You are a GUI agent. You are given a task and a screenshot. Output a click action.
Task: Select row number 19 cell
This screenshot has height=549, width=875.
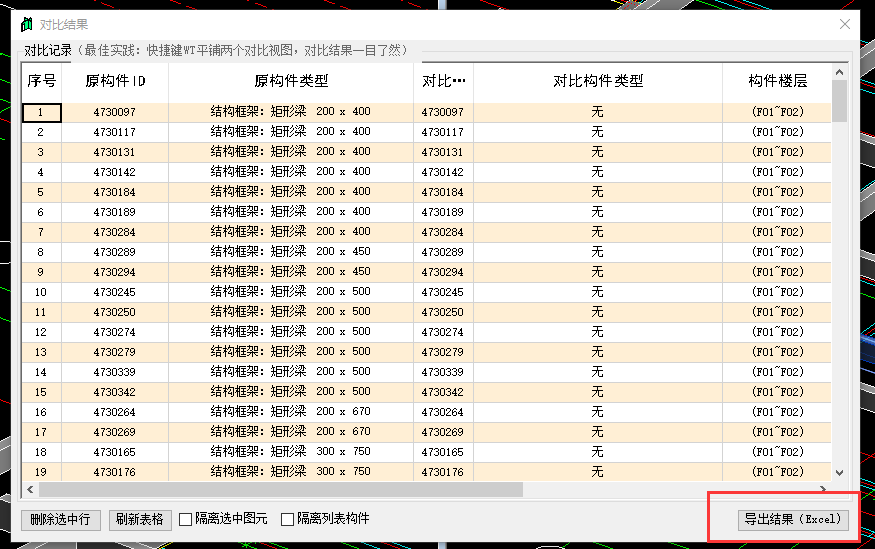[x=42, y=472]
